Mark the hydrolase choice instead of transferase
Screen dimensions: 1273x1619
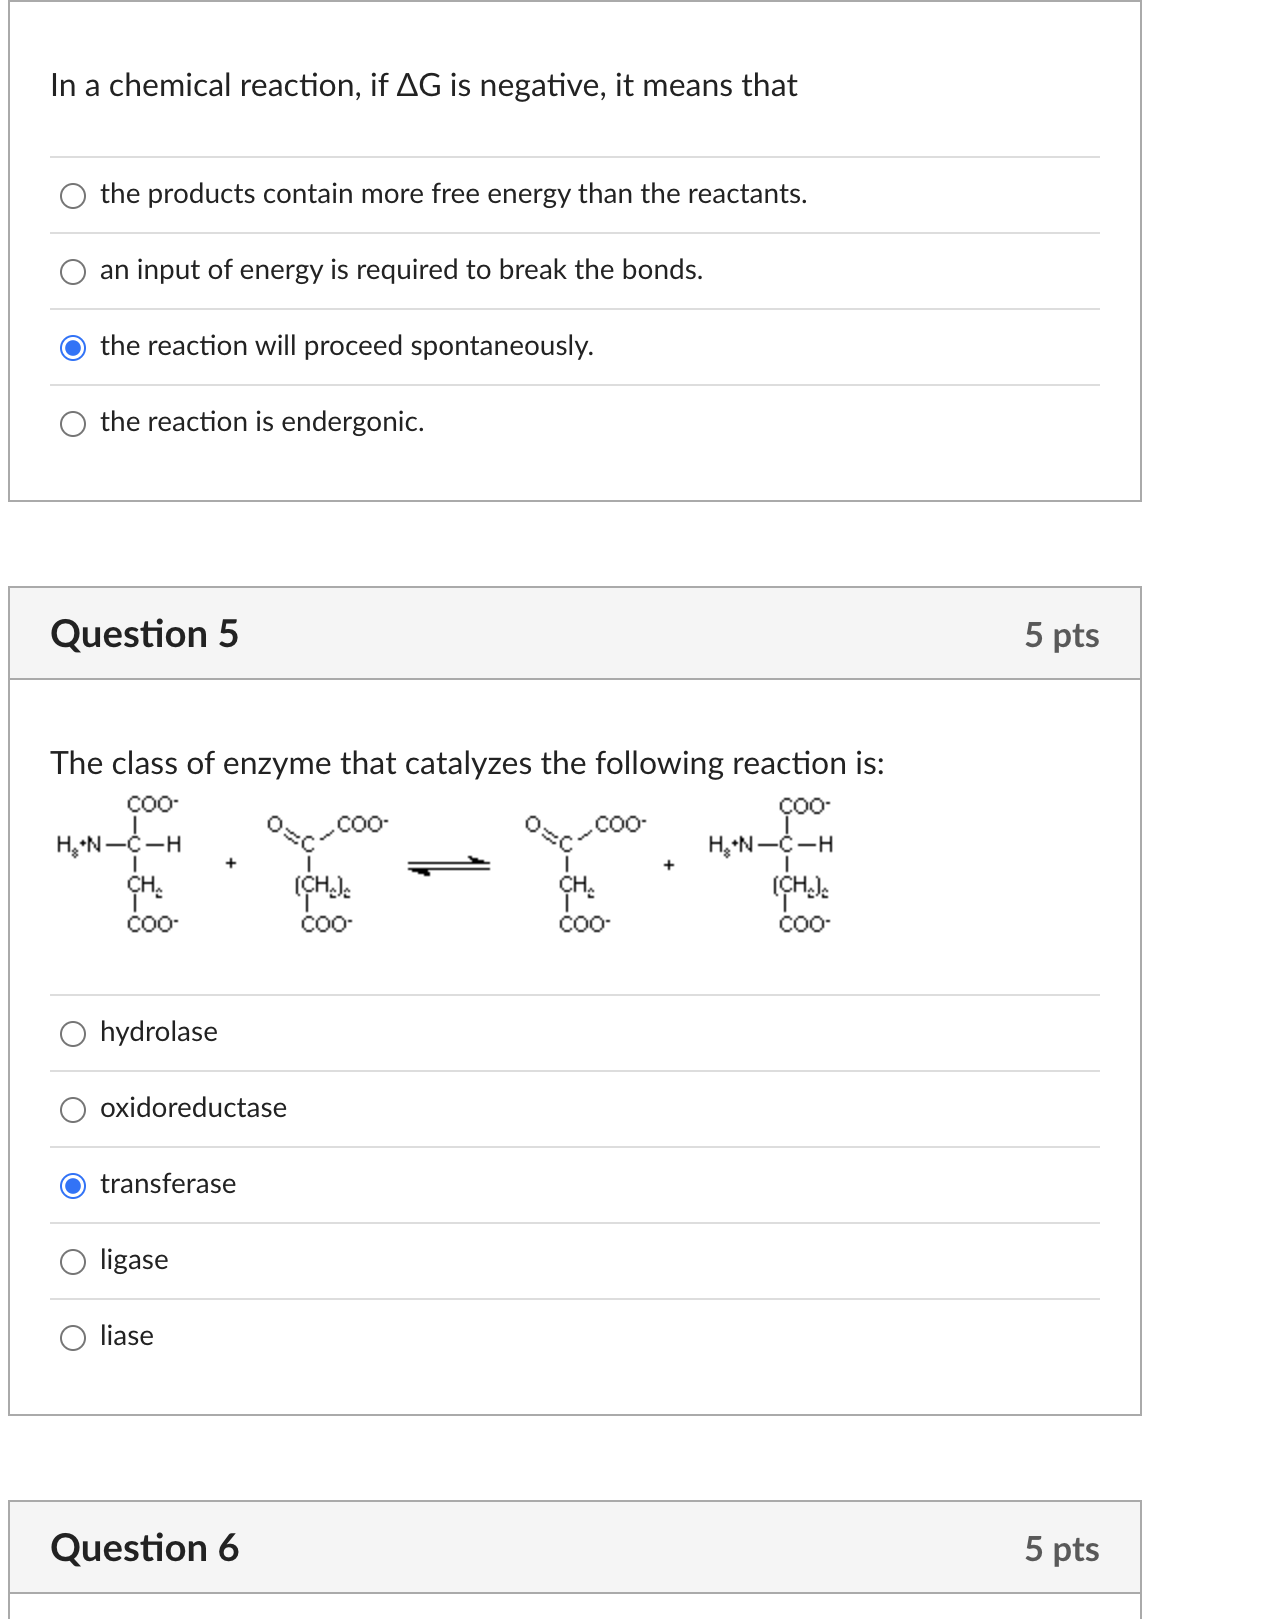72,1034
